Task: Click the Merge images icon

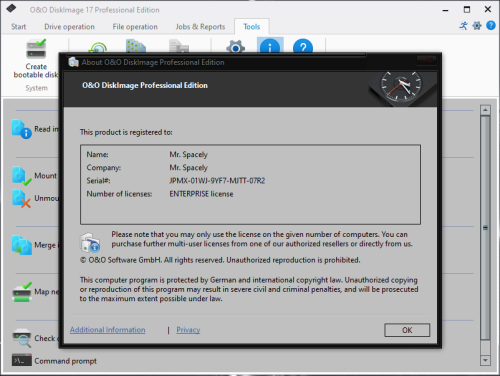Action: (x=22, y=245)
